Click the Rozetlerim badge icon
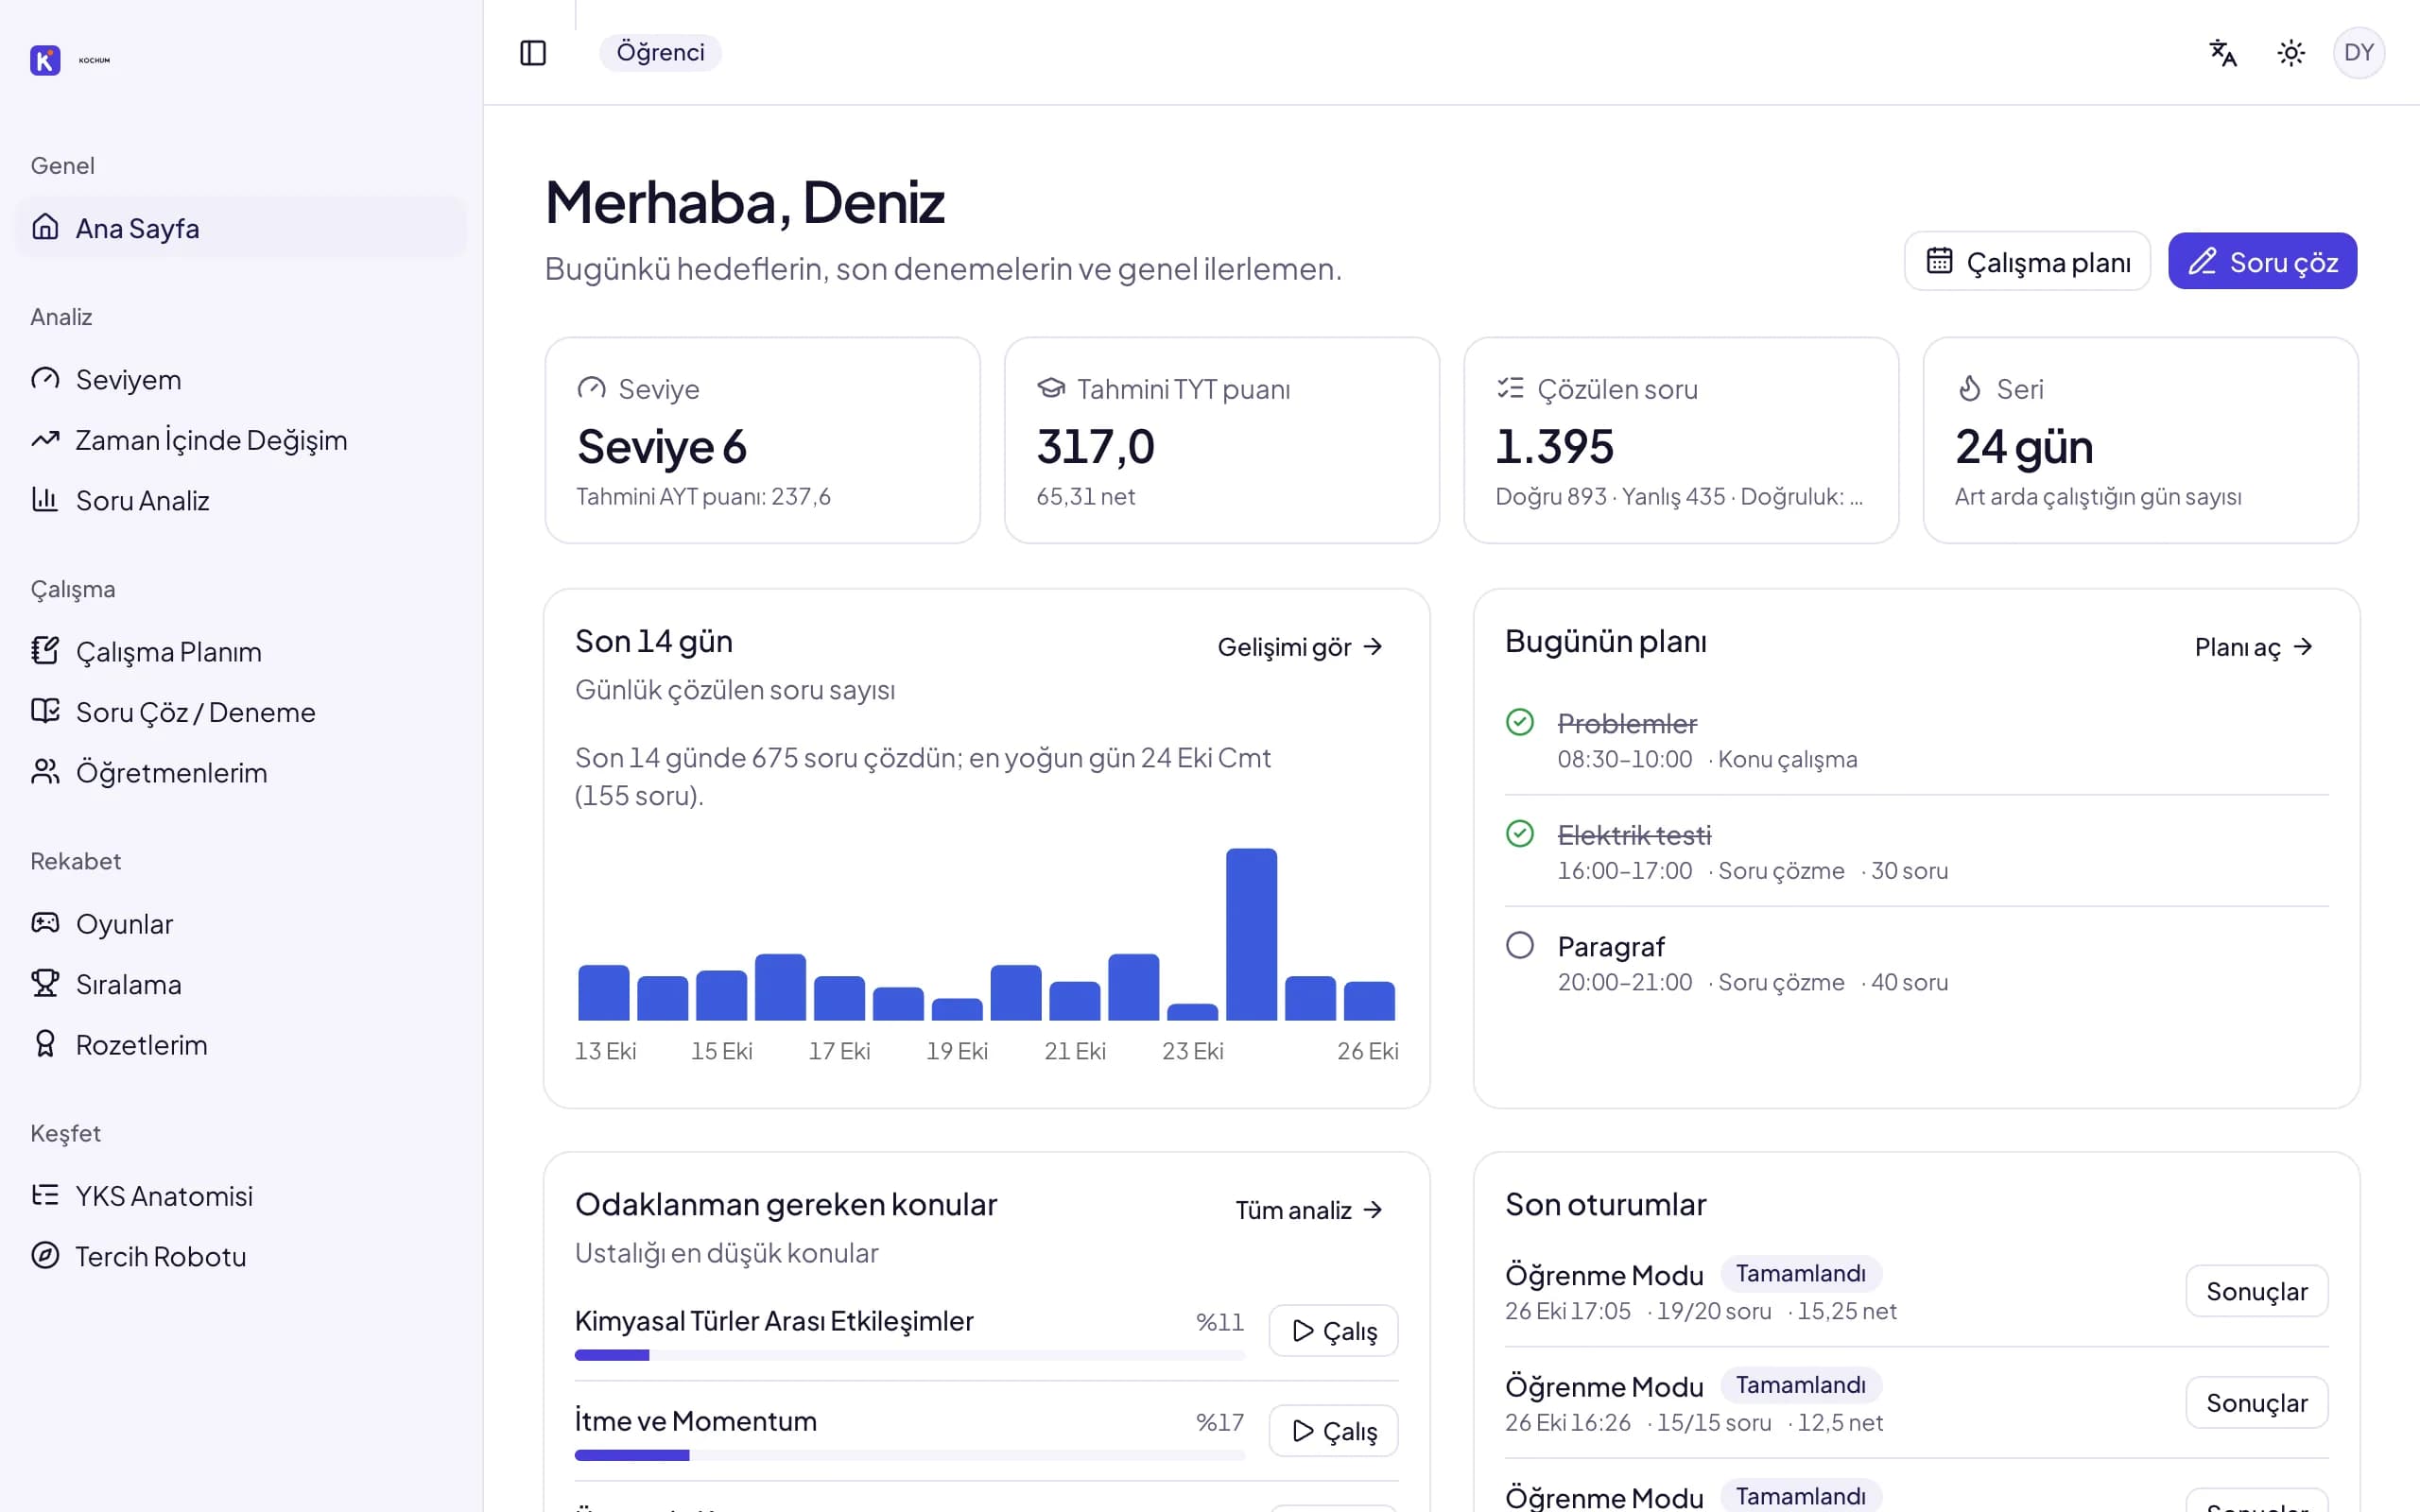The width and height of the screenshot is (2420, 1512). (45, 1044)
